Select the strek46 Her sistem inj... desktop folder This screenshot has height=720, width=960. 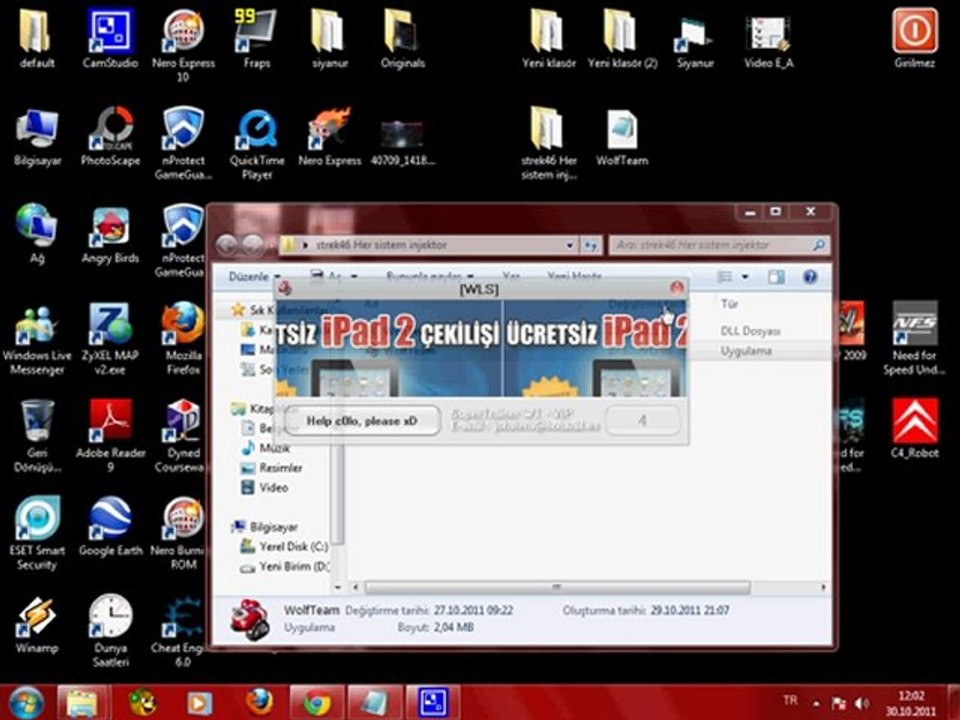click(549, 143)
